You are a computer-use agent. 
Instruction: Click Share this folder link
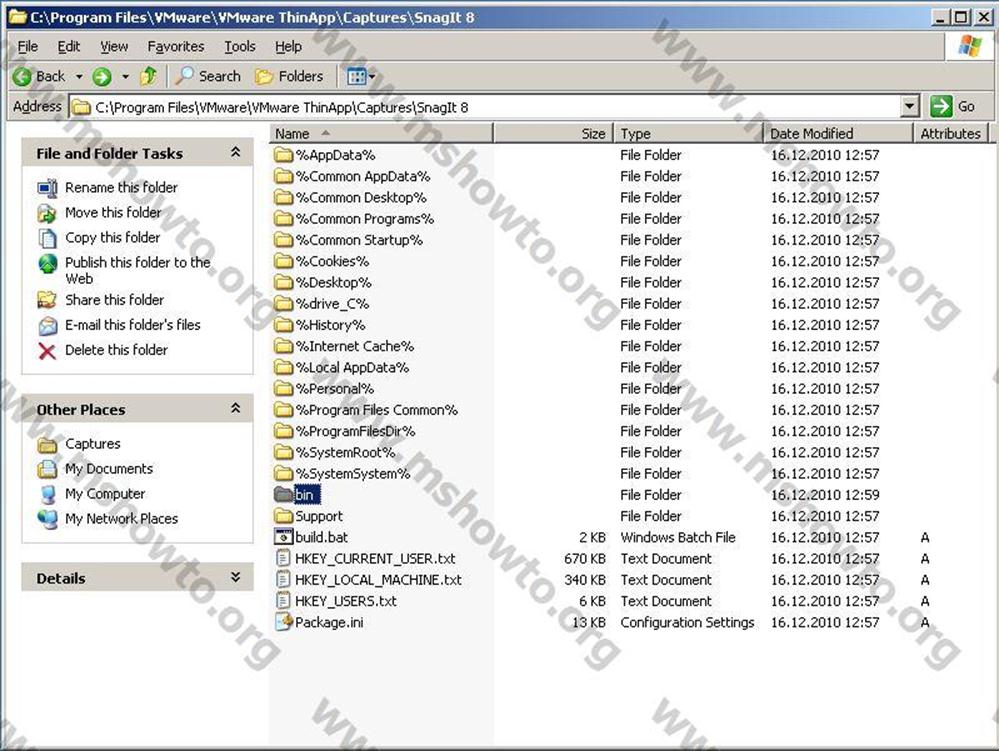[x=115, y=299]
